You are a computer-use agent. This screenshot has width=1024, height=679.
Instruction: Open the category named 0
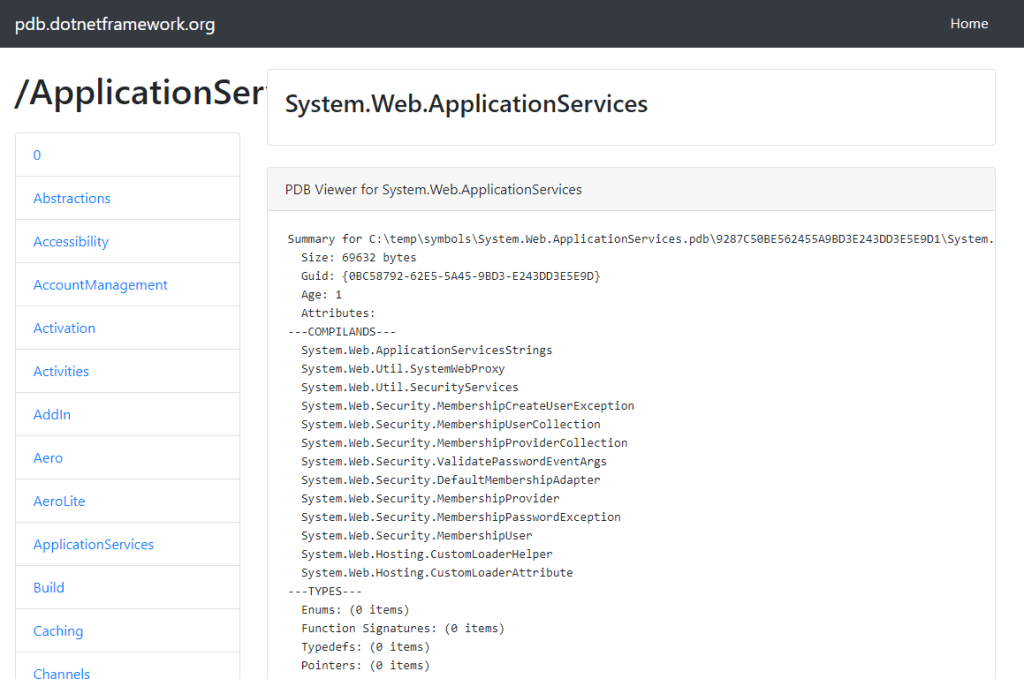(x=36, y=155)
